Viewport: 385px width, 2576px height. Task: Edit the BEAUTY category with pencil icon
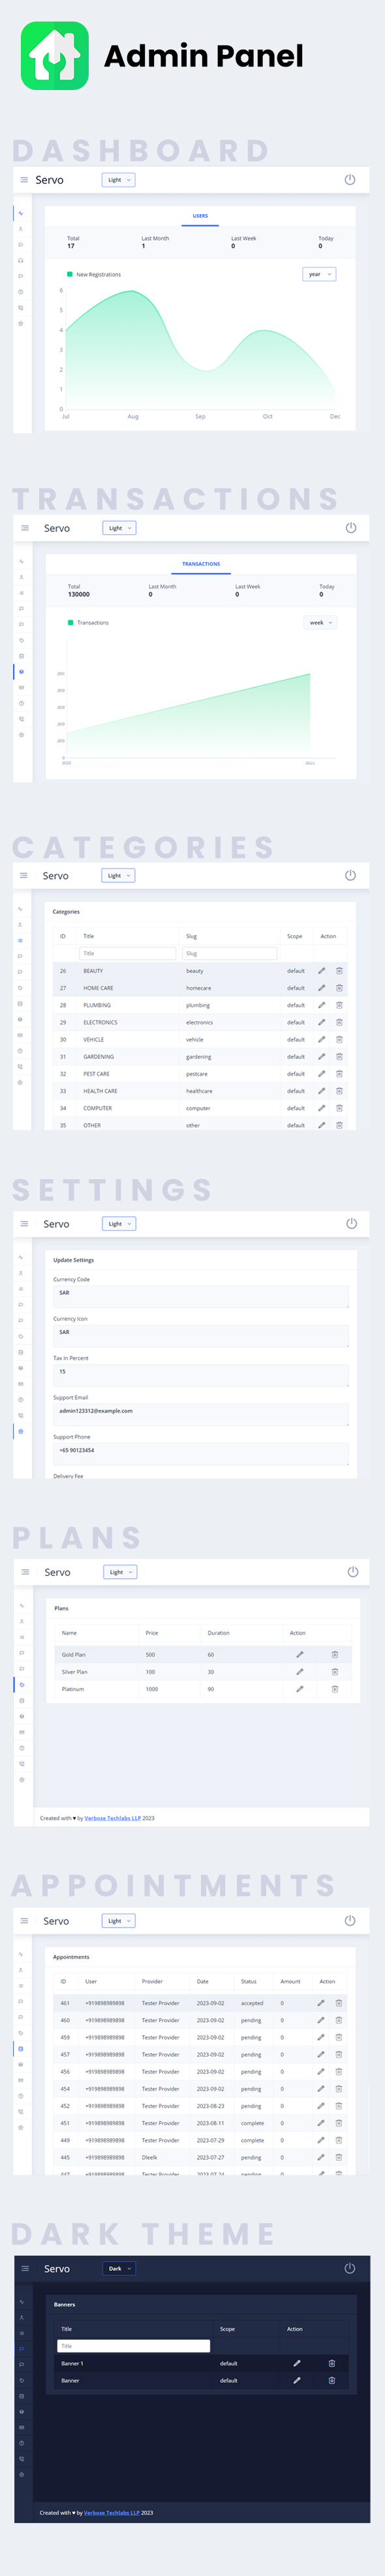pyautogui.click(x=322, y=971)
